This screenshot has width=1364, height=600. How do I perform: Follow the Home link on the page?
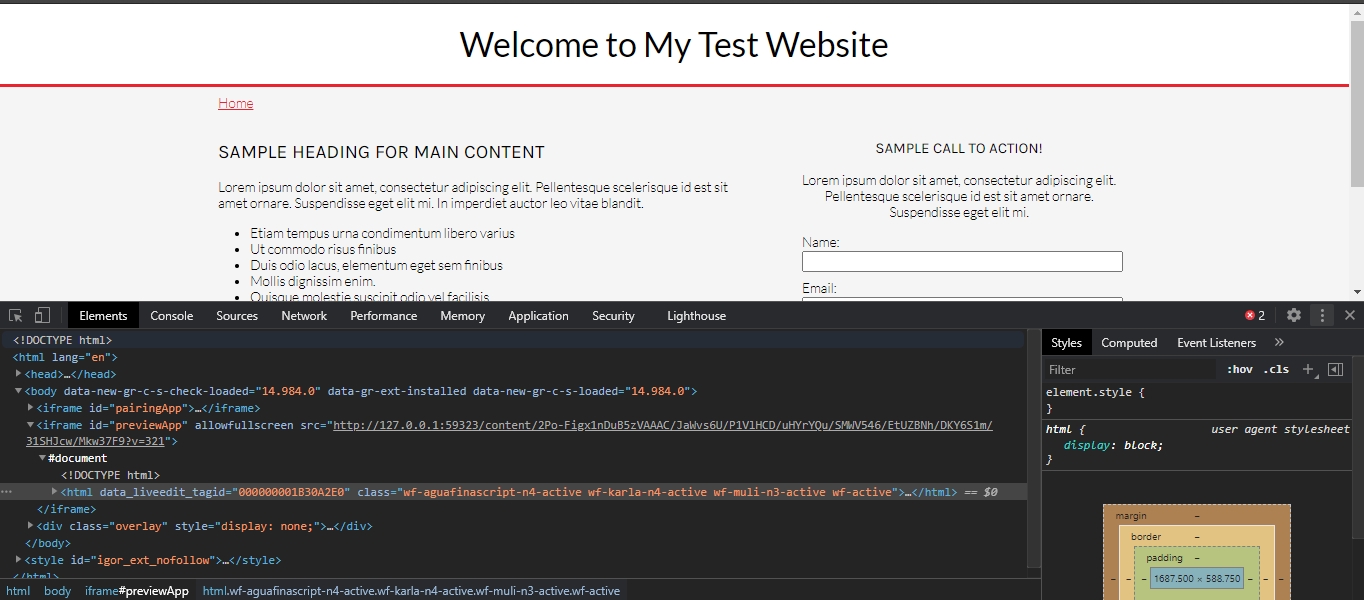235,103
